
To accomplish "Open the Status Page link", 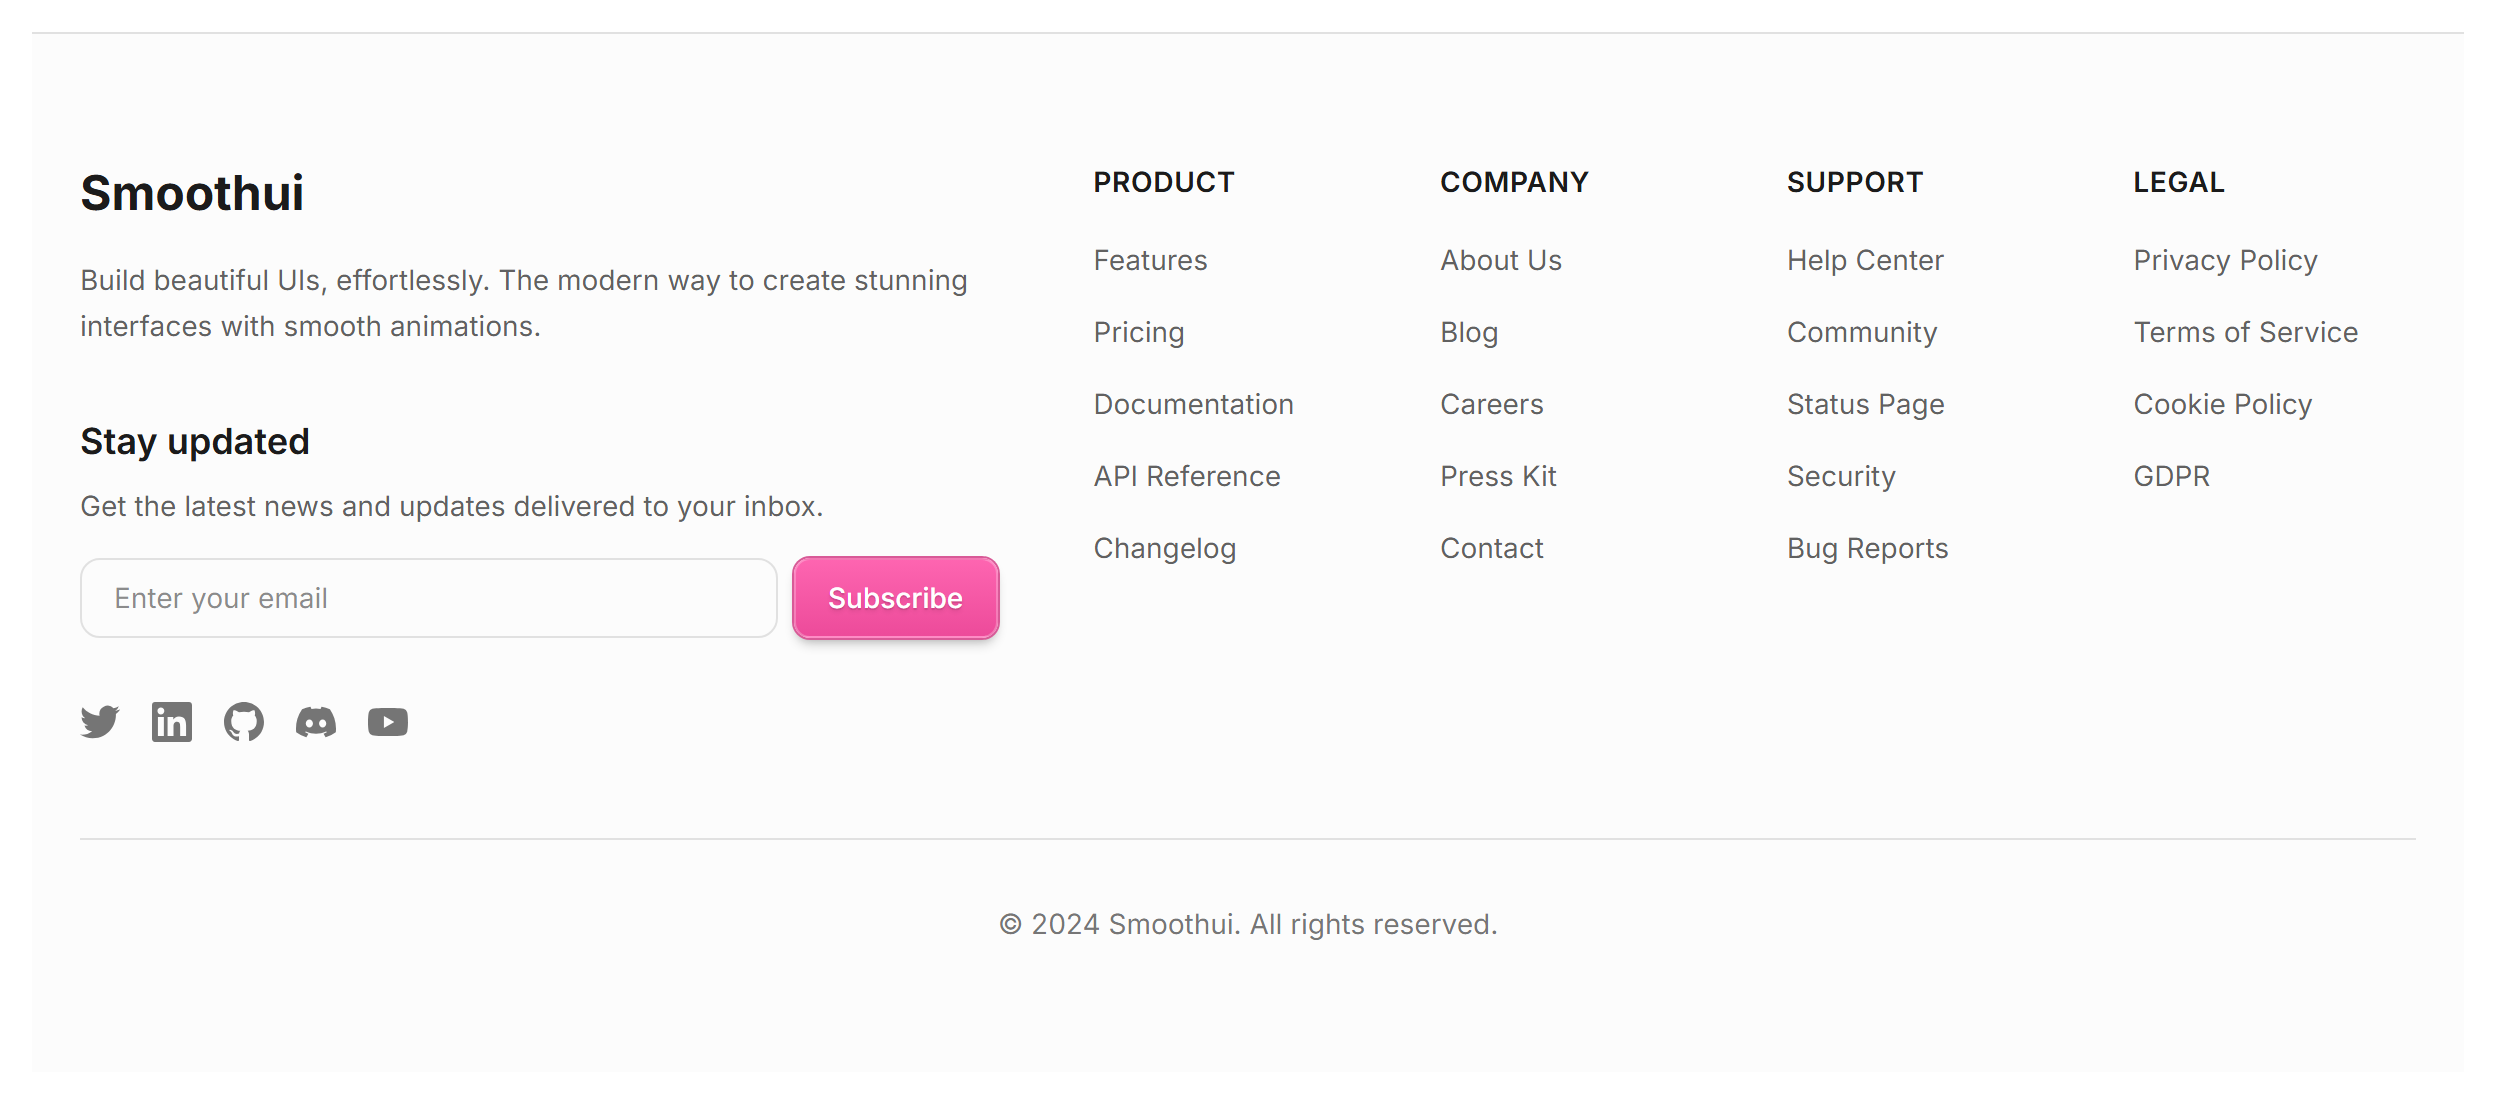I will [1866, 404].
